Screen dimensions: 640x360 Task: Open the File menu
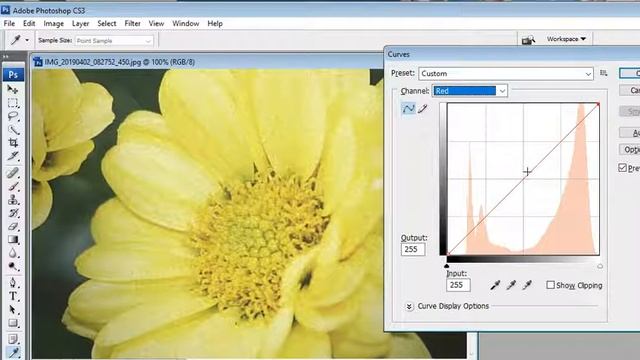[9, 24]
